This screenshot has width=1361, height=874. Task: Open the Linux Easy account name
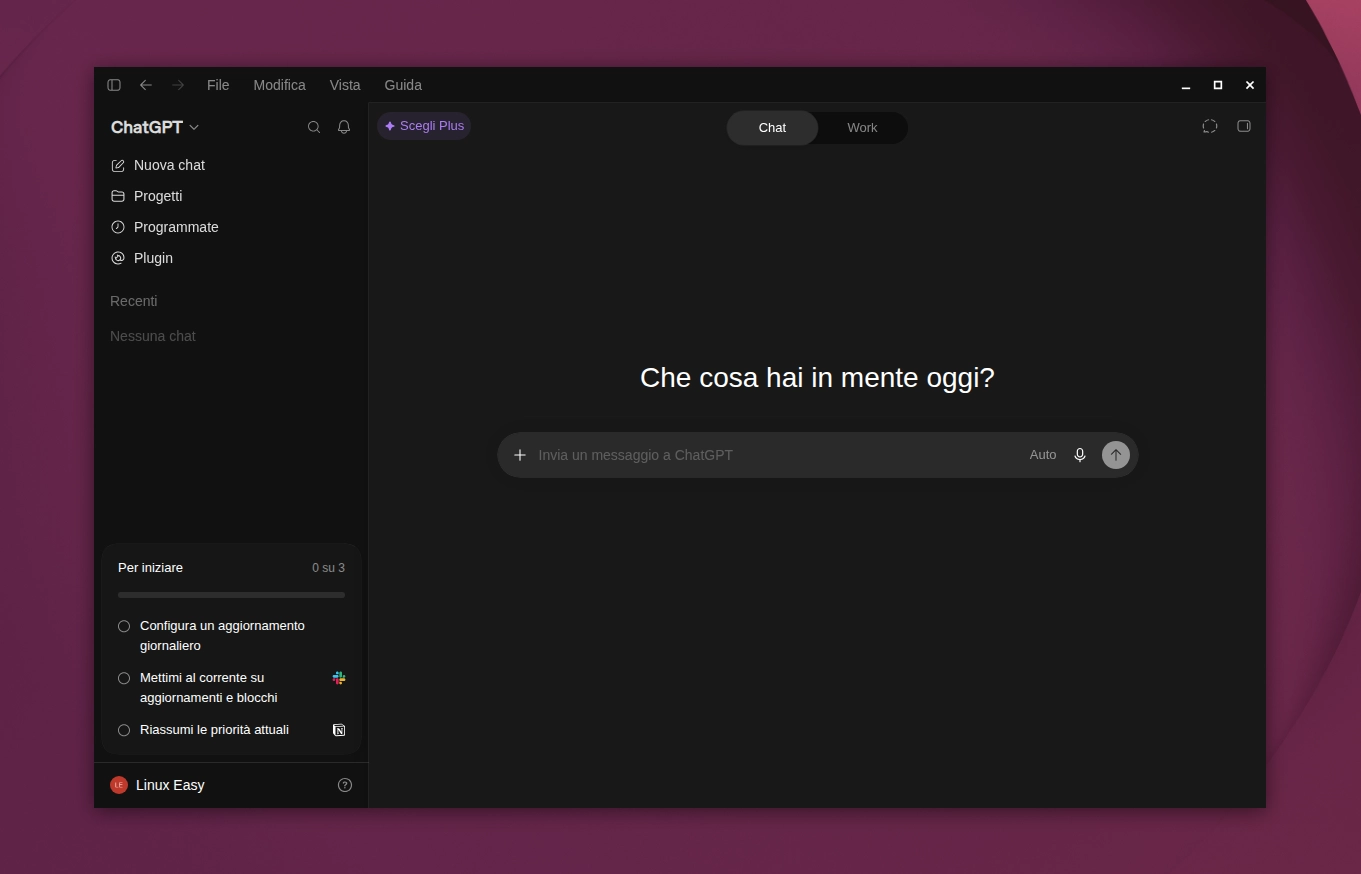pyautogui.click(x=170, y=785)
